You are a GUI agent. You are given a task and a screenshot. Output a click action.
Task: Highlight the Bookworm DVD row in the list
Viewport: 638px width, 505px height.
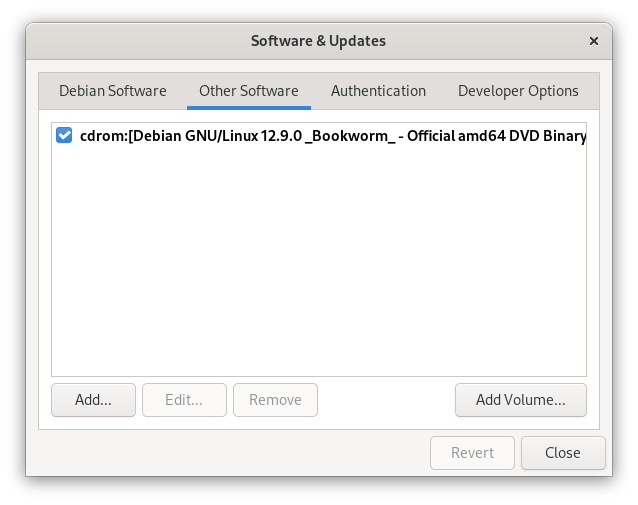[319, 136]
